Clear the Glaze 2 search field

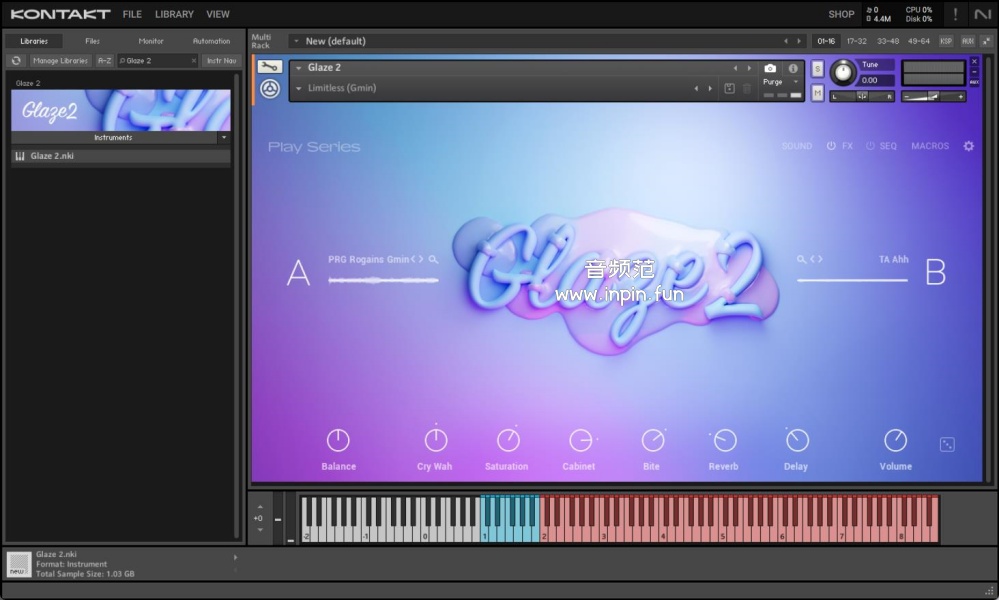click(194, 61)
